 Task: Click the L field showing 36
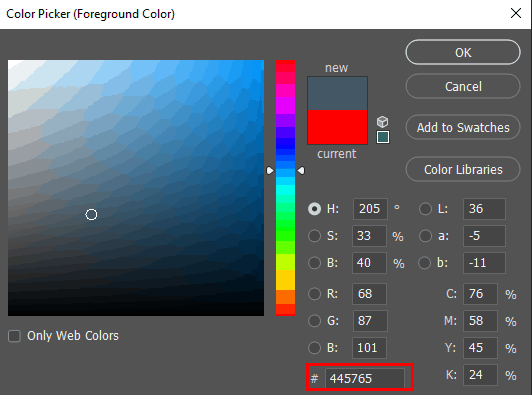pos(484,209)
